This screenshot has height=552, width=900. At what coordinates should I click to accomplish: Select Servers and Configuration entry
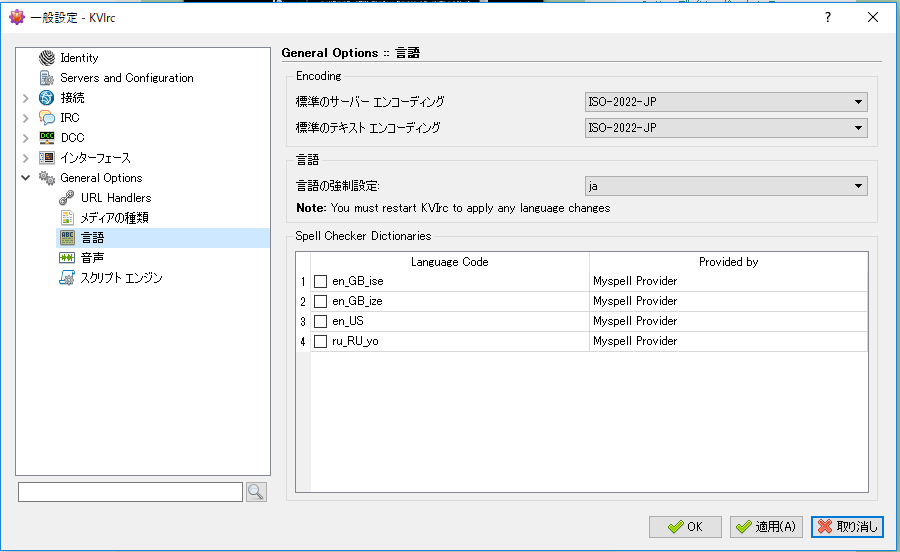127,77
